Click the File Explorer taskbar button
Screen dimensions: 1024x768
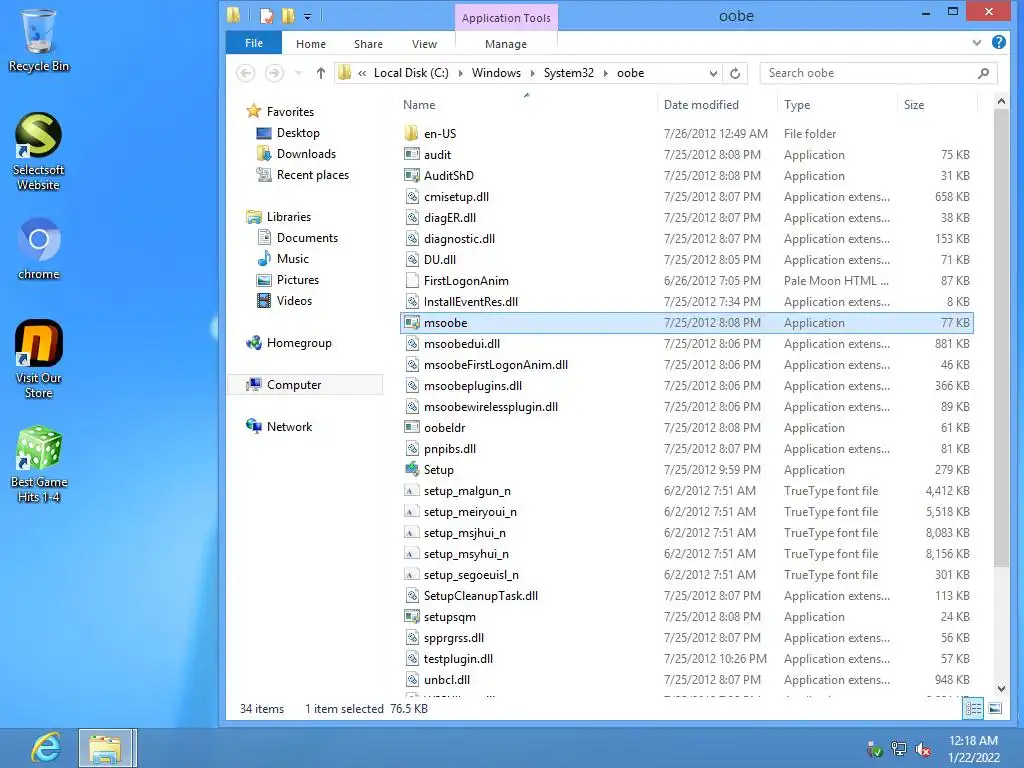coord(107,748)
